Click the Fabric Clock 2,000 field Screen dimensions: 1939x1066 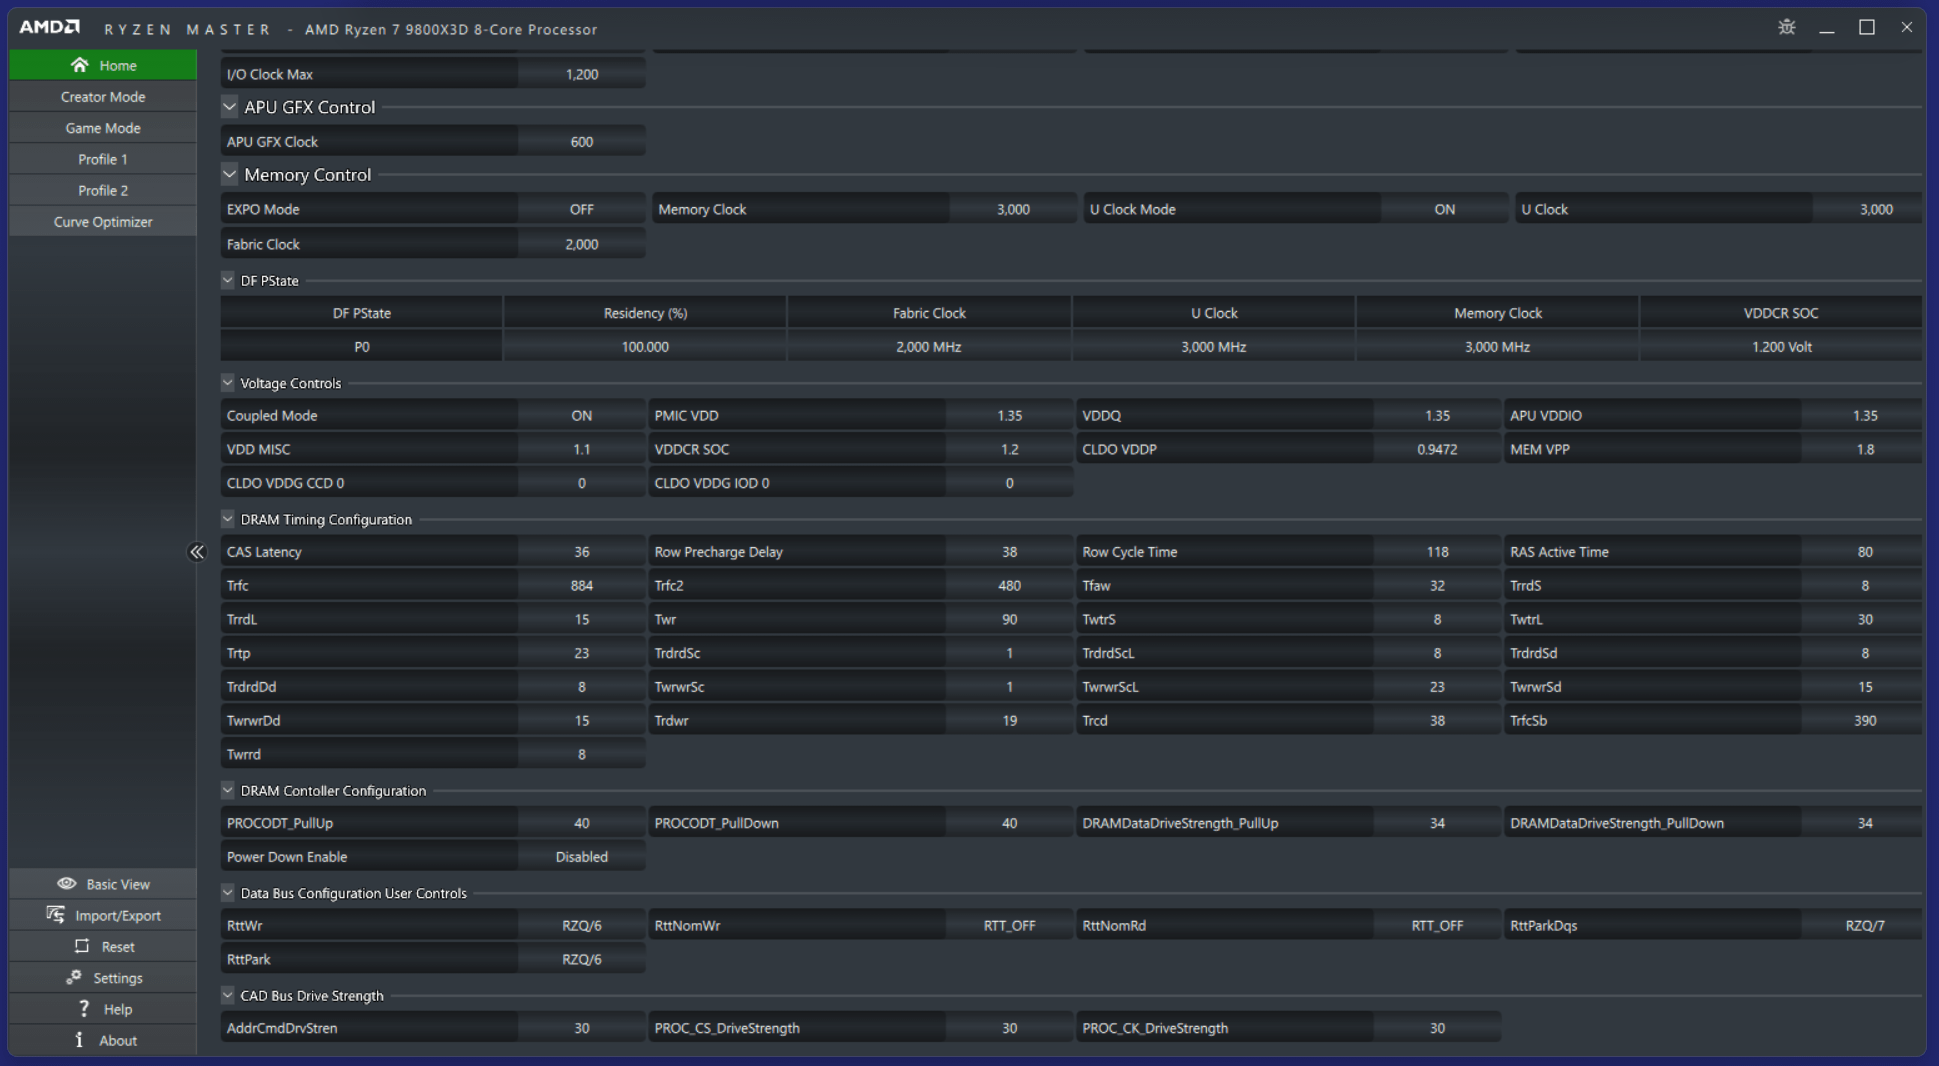(581, 244)
